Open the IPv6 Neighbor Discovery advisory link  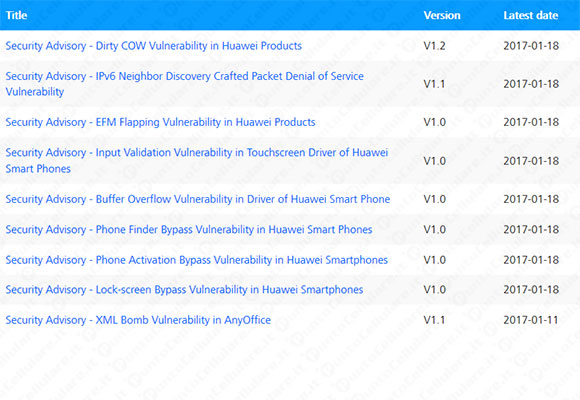pyautogui.click(x=185, y=84)
